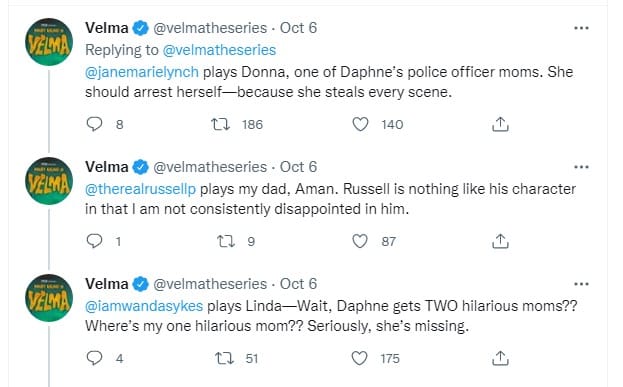
Task: Retweet the tweet about Donna police officer mom
Action: point(220,124)
